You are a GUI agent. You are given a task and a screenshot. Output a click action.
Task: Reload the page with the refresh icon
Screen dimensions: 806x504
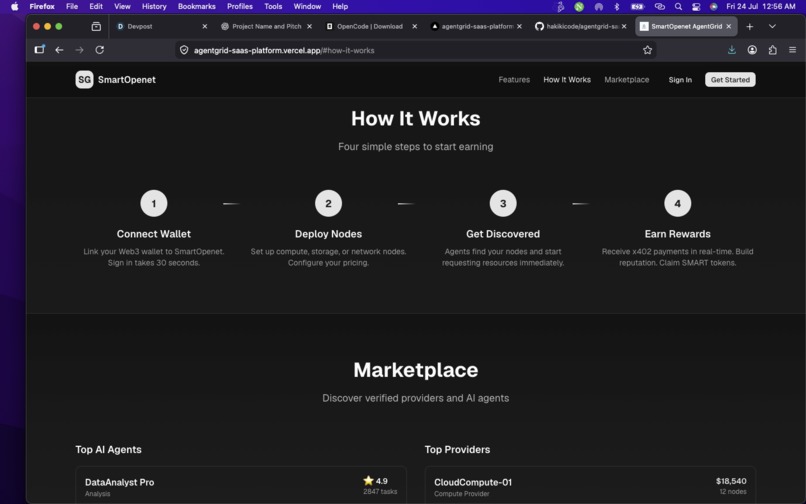click(100, 50)
